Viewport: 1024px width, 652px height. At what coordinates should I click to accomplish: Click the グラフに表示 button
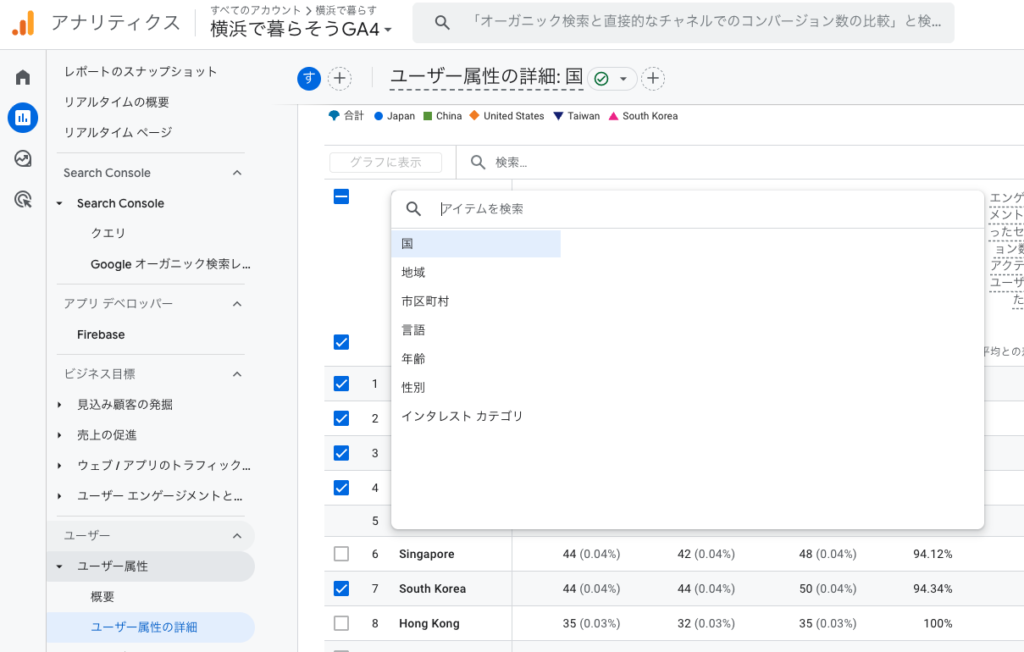[385, 162]
